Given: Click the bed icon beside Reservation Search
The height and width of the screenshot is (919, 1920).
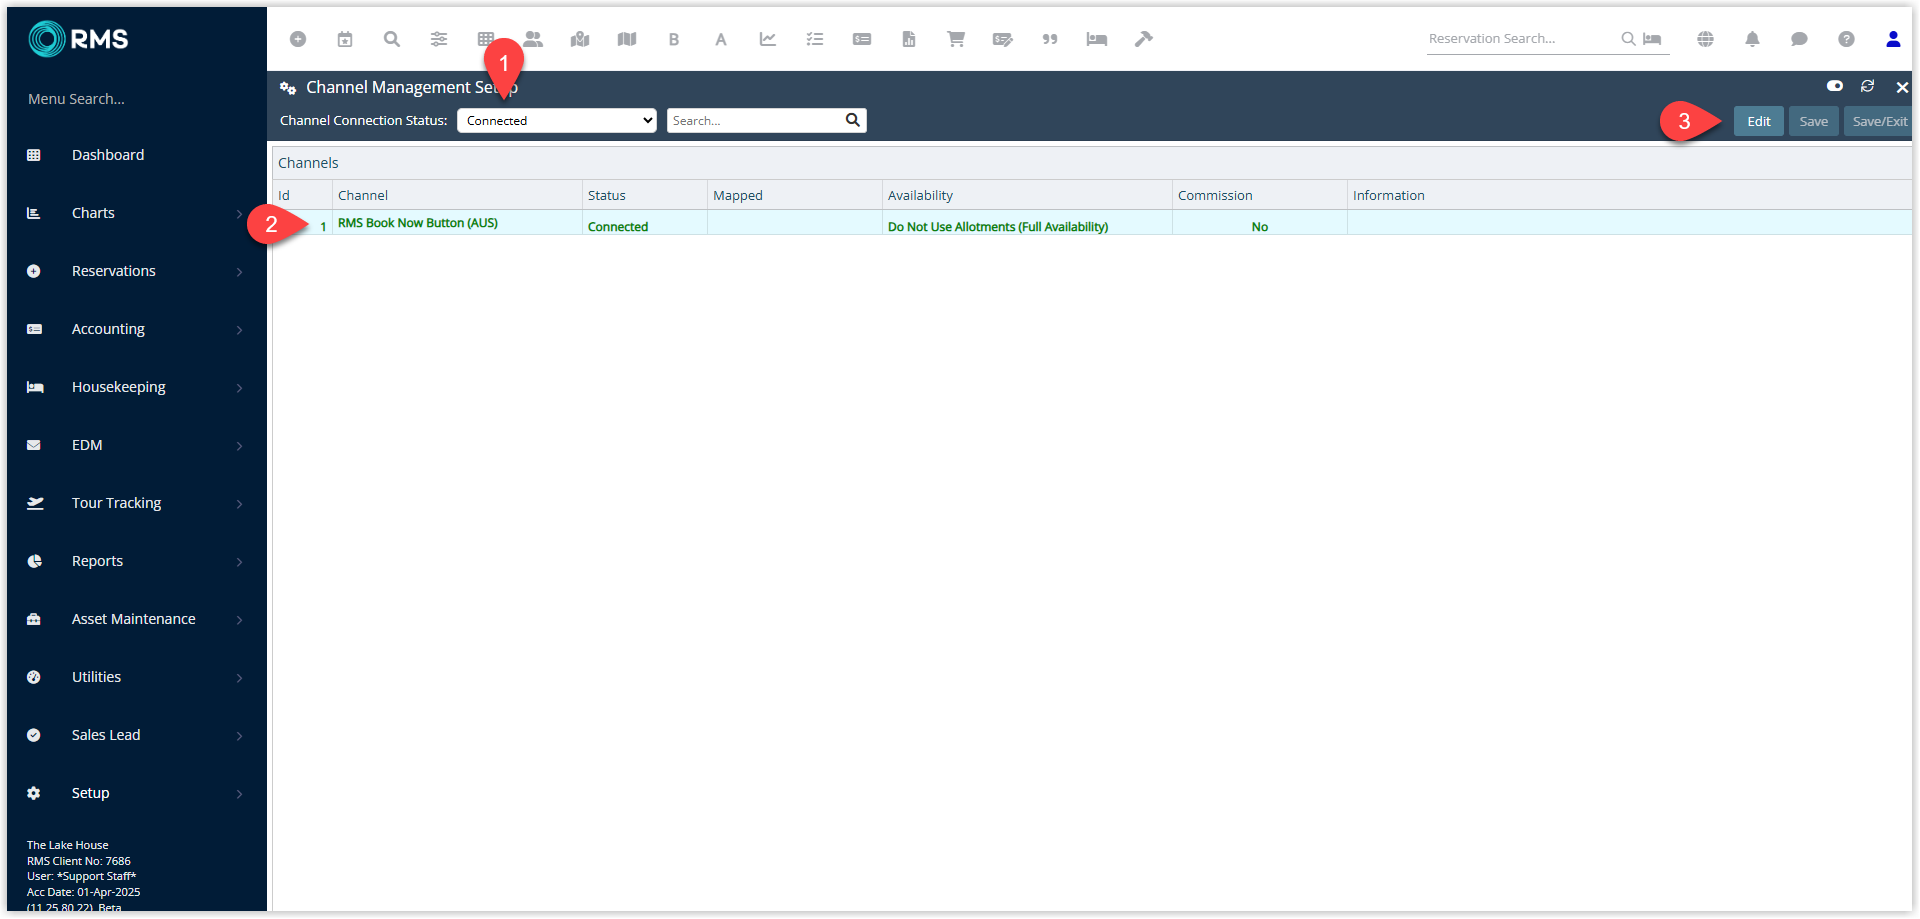Looking at the screenshot, I should coord(1652,39).
